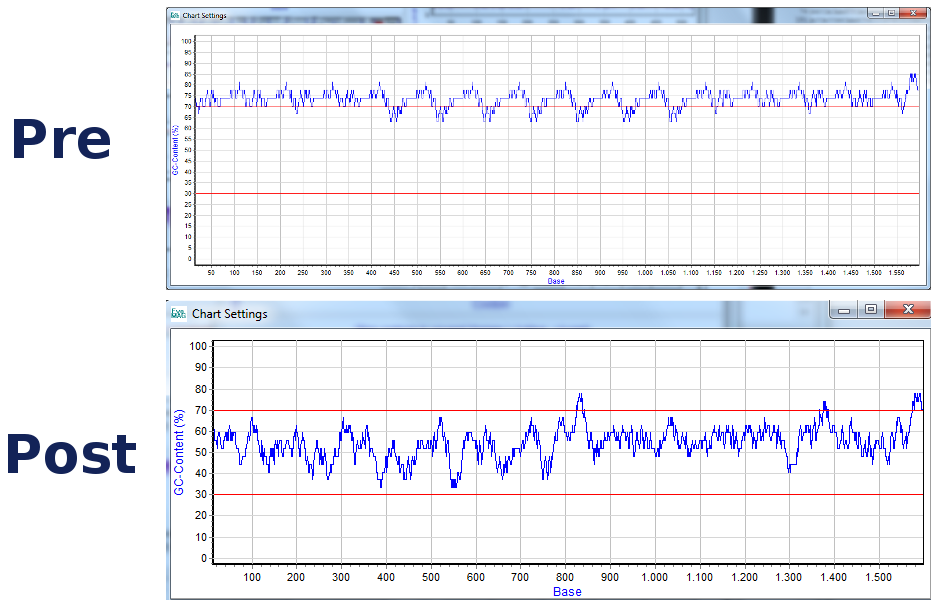This screenshot has height=606, width=941.
Task: Click the GC-Content (%) axis label in Post chart
Action: [x=180, y=452]
